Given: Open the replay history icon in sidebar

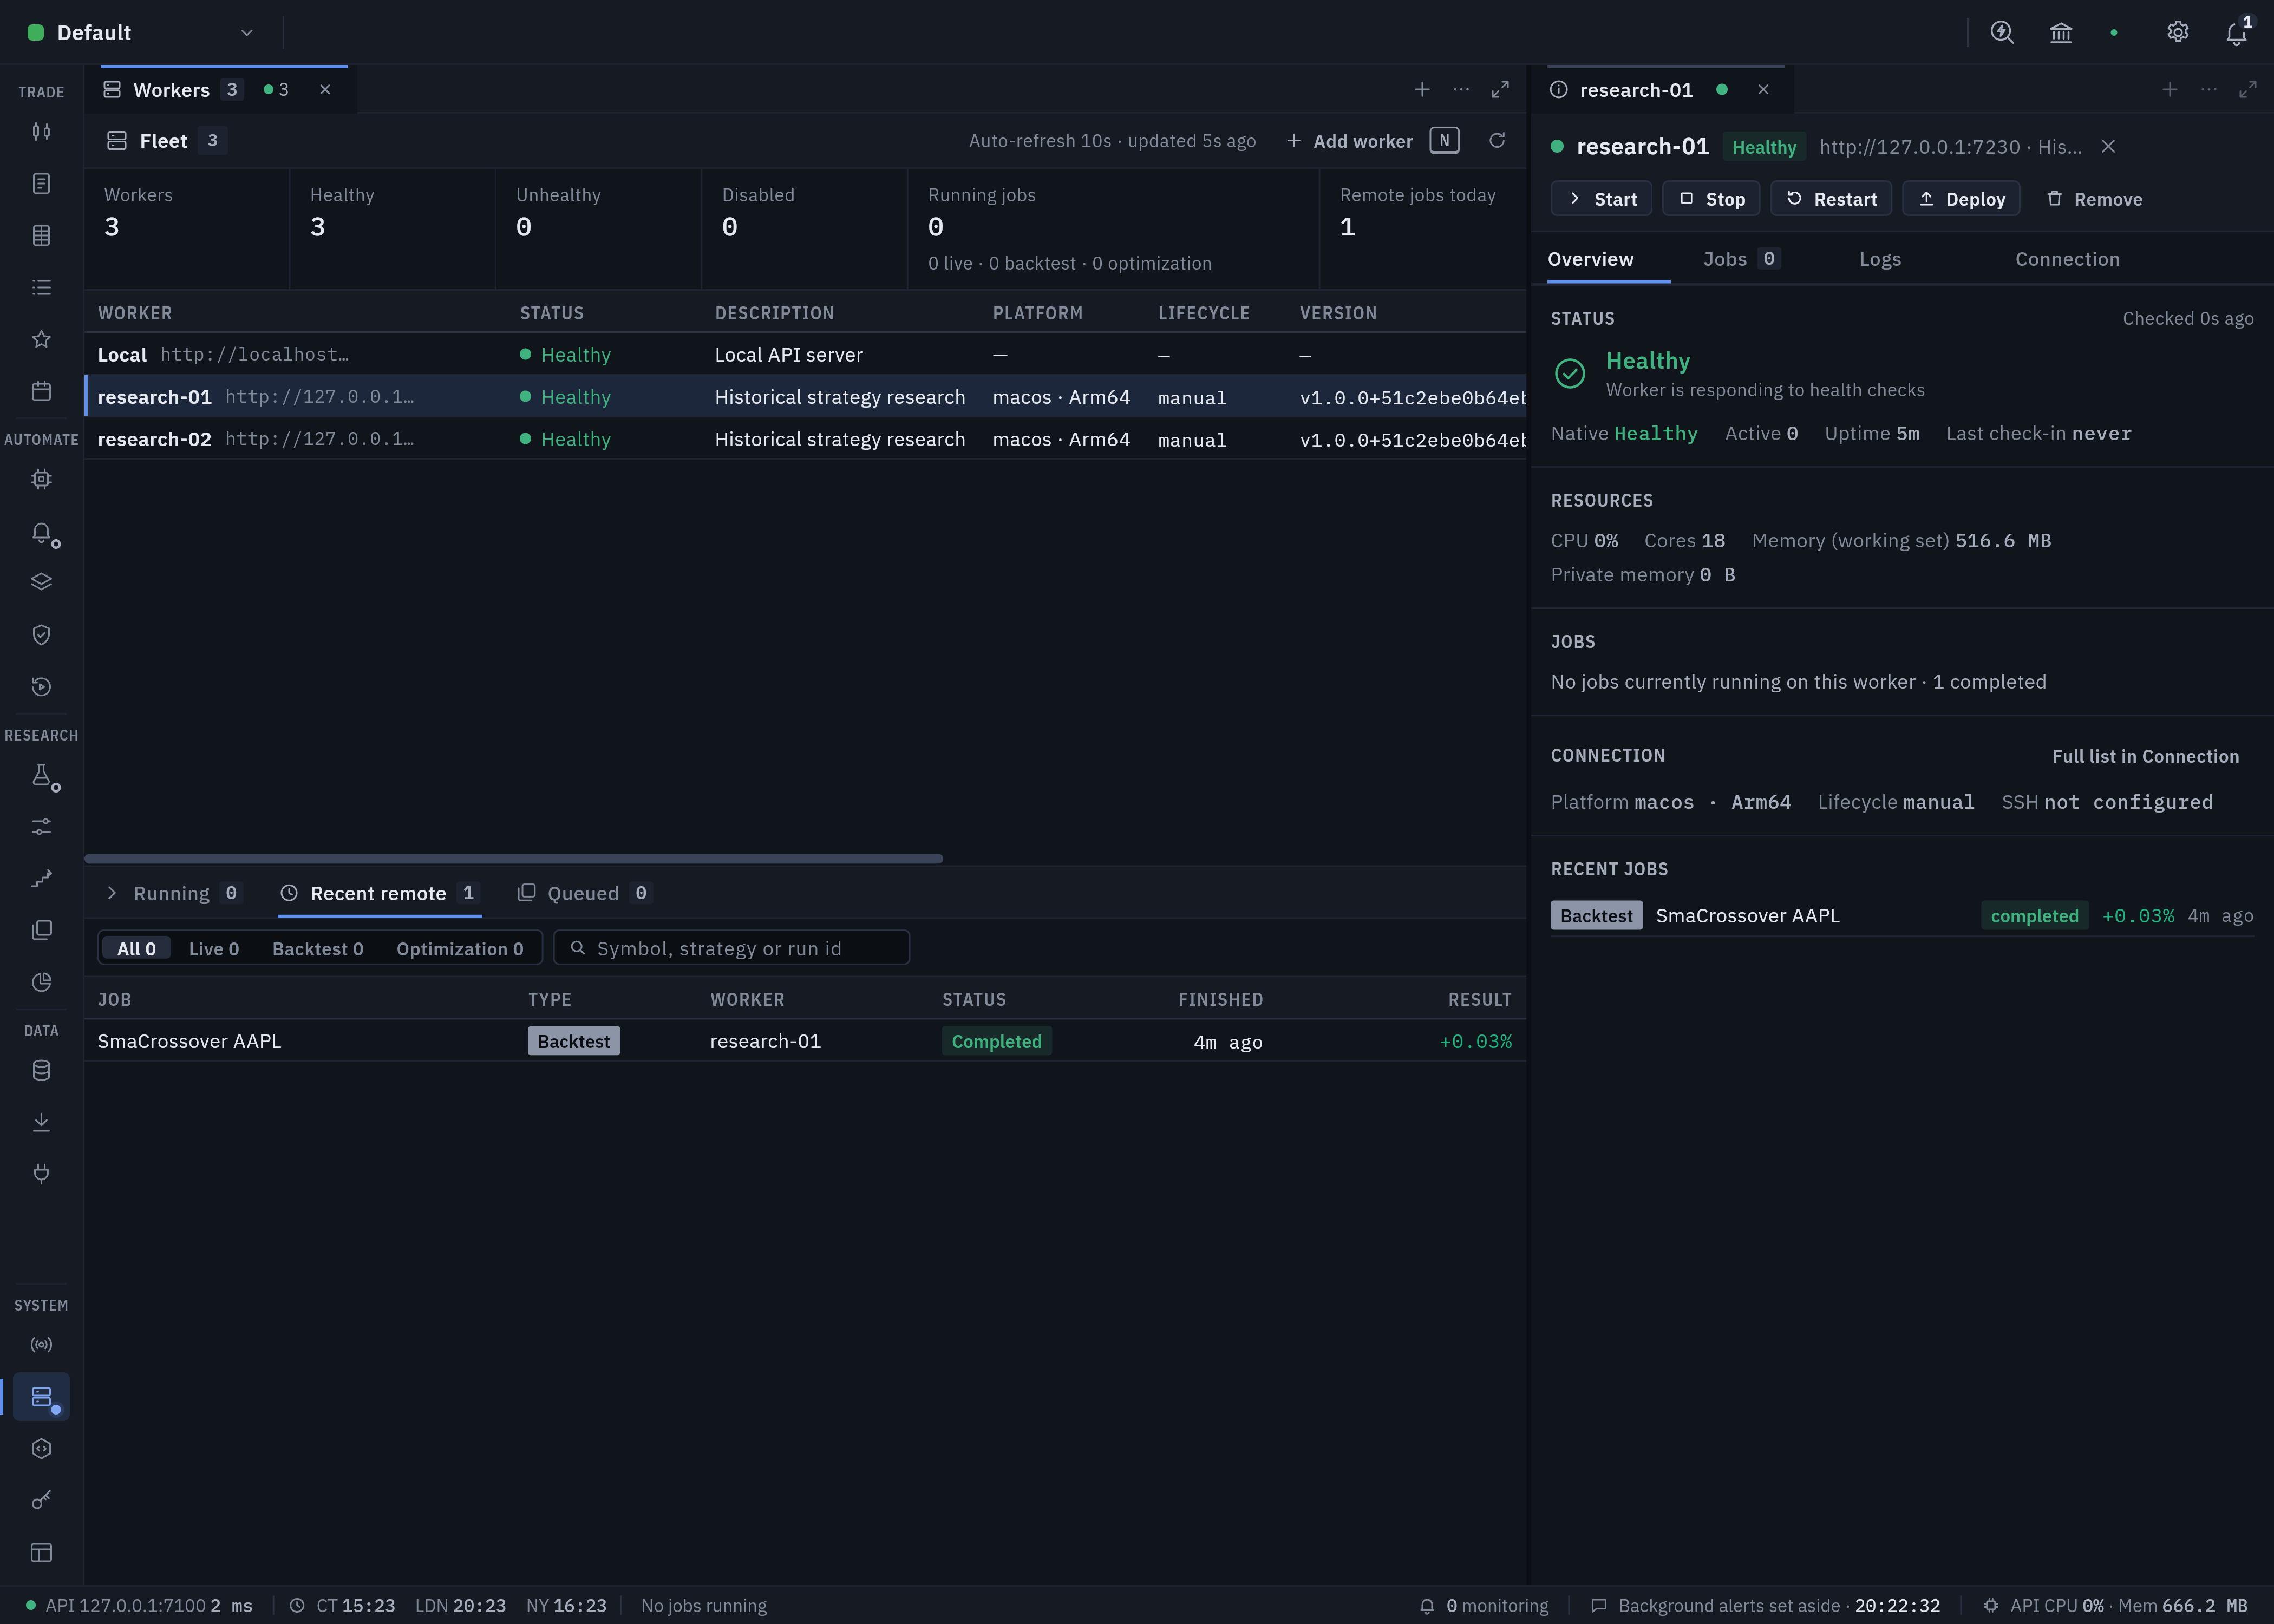Looking at the screenshot, I should 41,687.
